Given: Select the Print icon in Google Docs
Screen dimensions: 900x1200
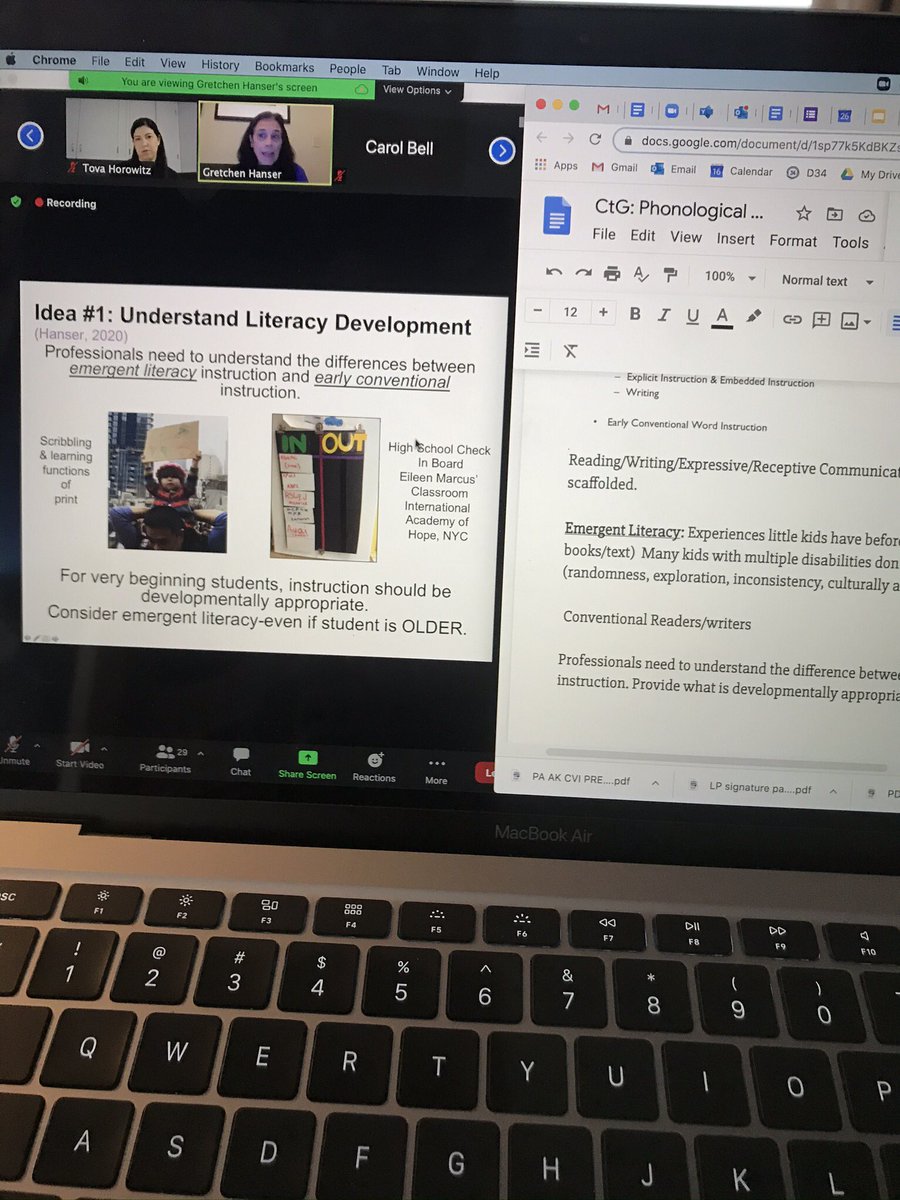Looking at the screenshot, I should [611, 276].
